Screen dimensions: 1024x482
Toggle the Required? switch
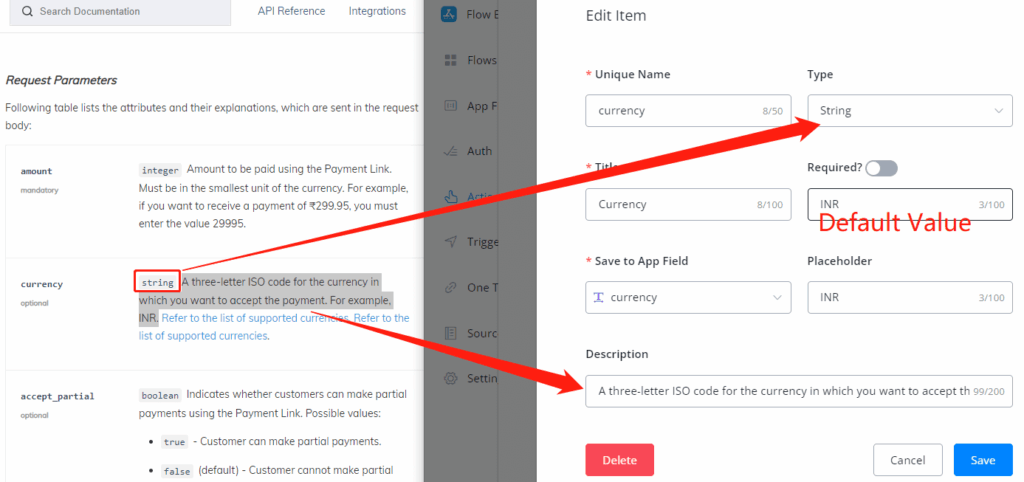(x=882, y=168)
